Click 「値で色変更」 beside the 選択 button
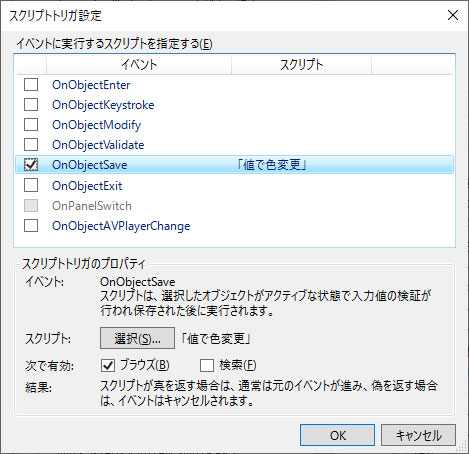Image resolution: width=469 pixels, height=454 pixels. (216, 339)
